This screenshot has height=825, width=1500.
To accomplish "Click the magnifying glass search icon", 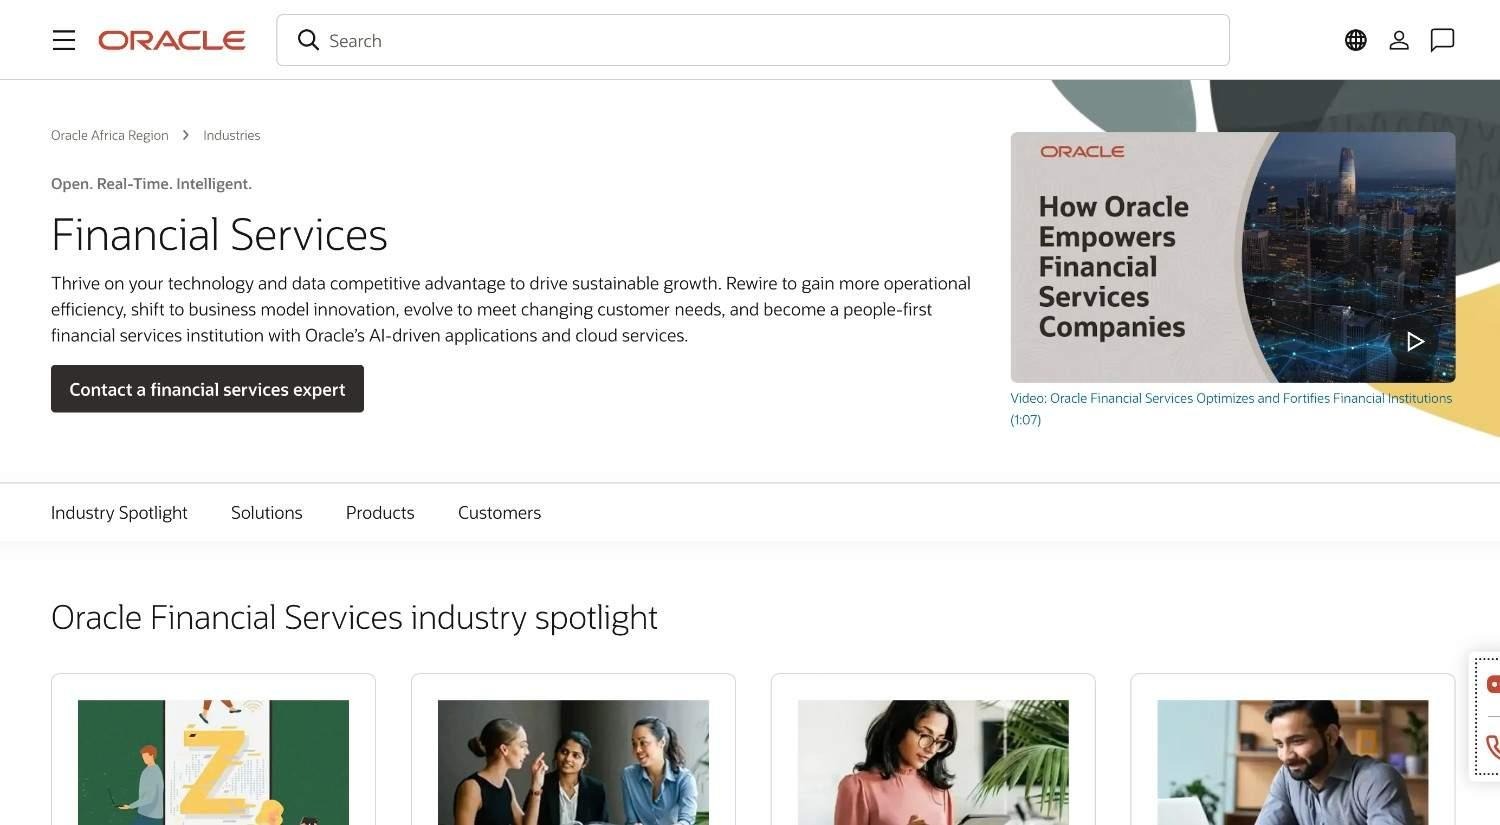I will coord(308,40).
